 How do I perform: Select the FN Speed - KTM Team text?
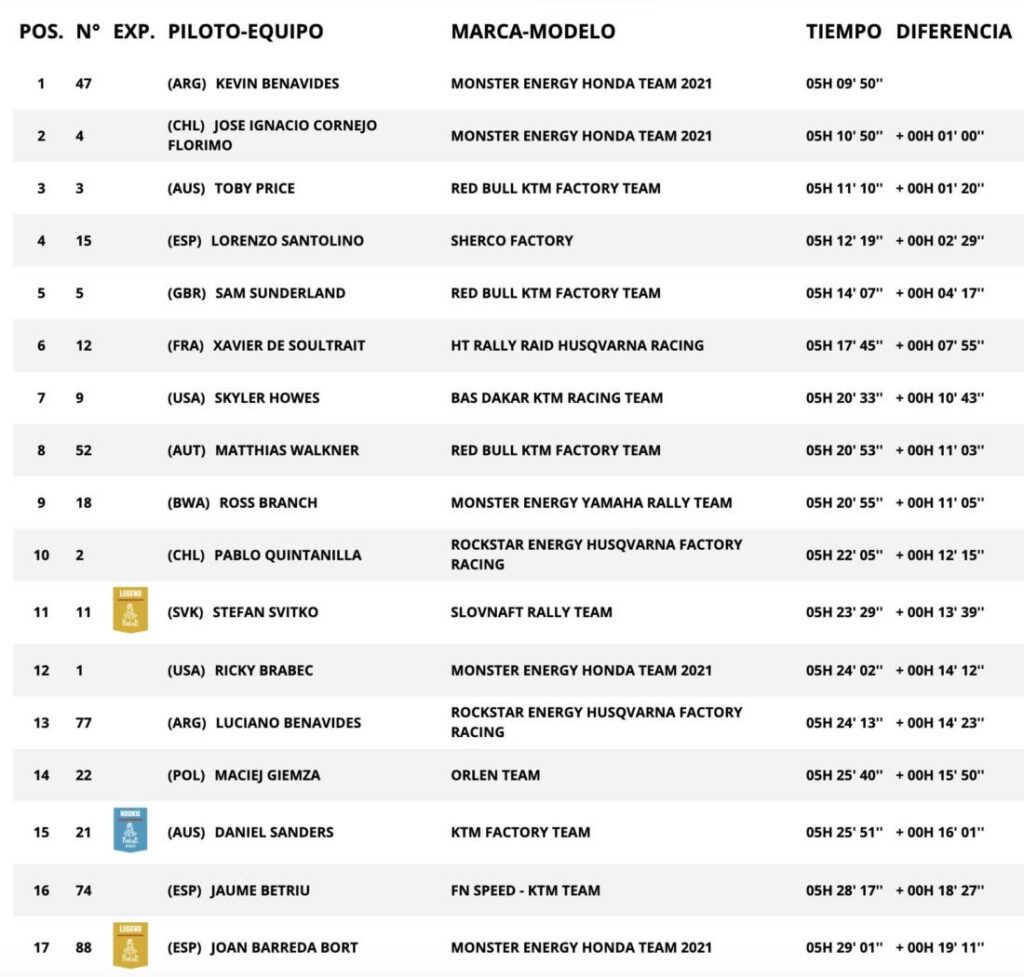pyautogui.click(x=525, y=890)
